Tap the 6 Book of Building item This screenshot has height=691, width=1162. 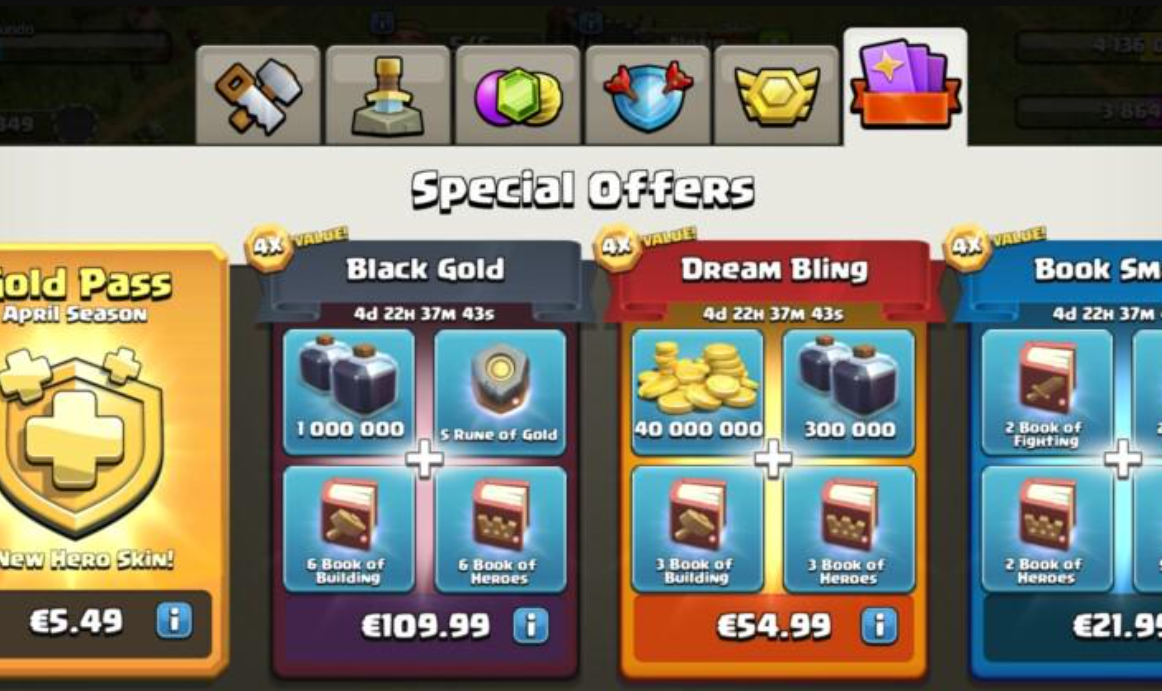click(x=349, y=529)
